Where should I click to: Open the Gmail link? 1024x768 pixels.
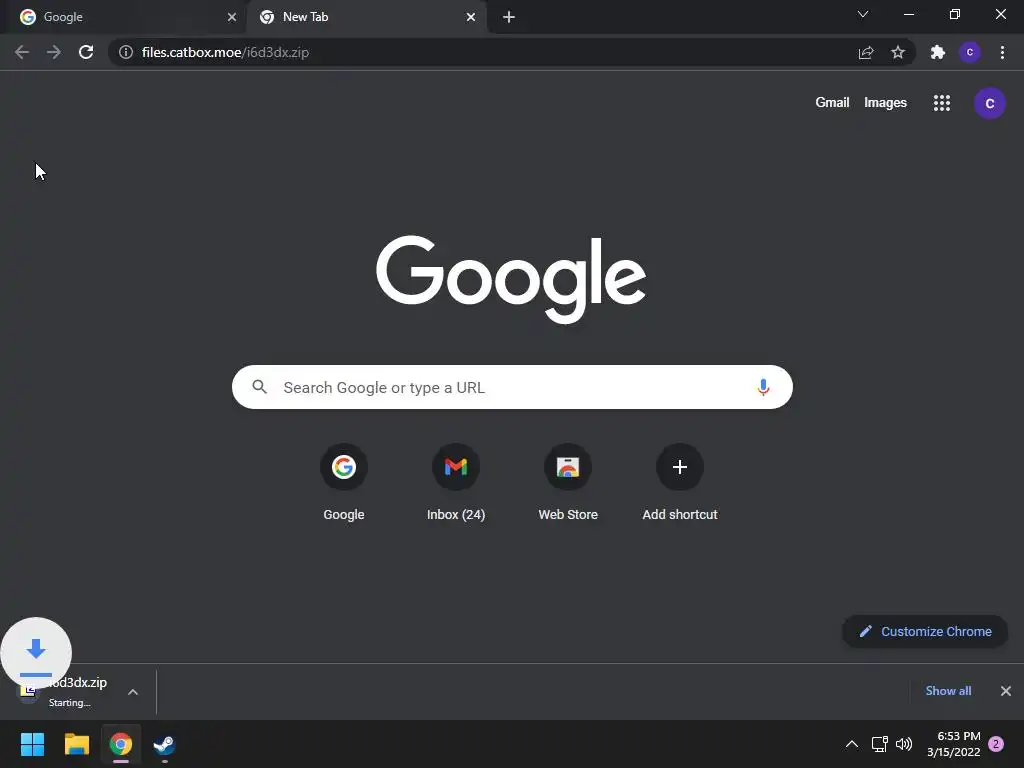point(832,103)
